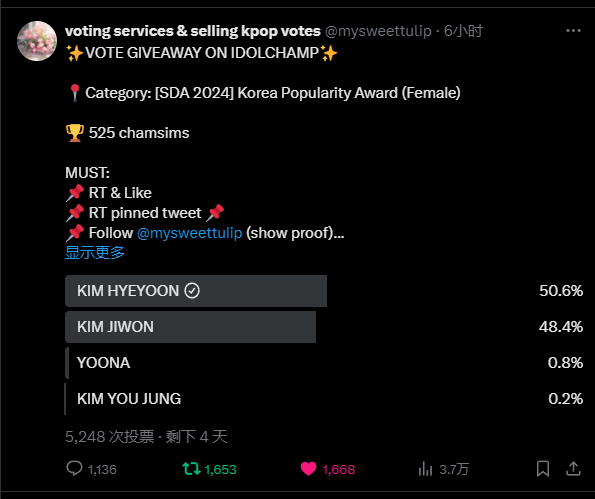595x499 pixels.
Task: Select the KIM JIWON poll option
Action: click(324, 327)
